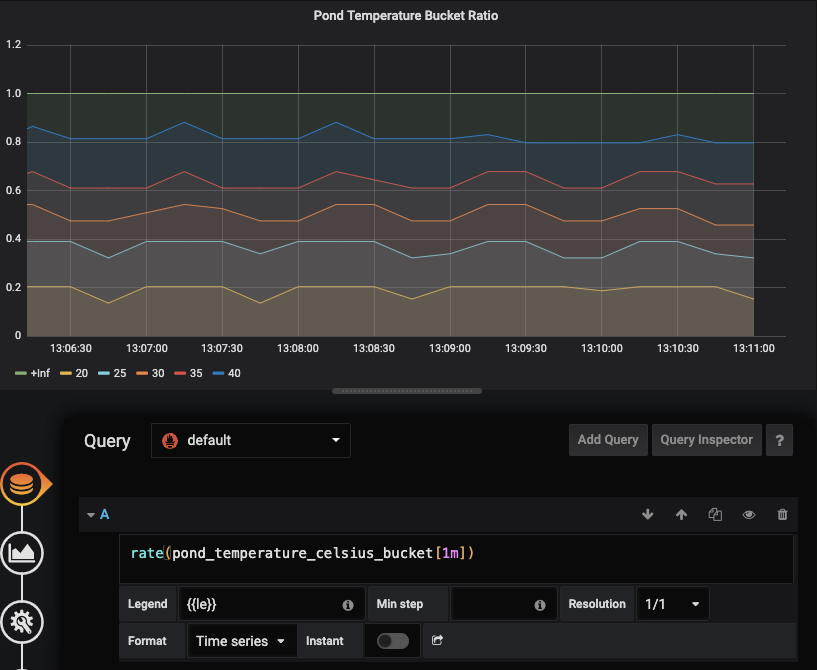Click the Format label
Screen dimensions: 817x670
click(147, 641)
